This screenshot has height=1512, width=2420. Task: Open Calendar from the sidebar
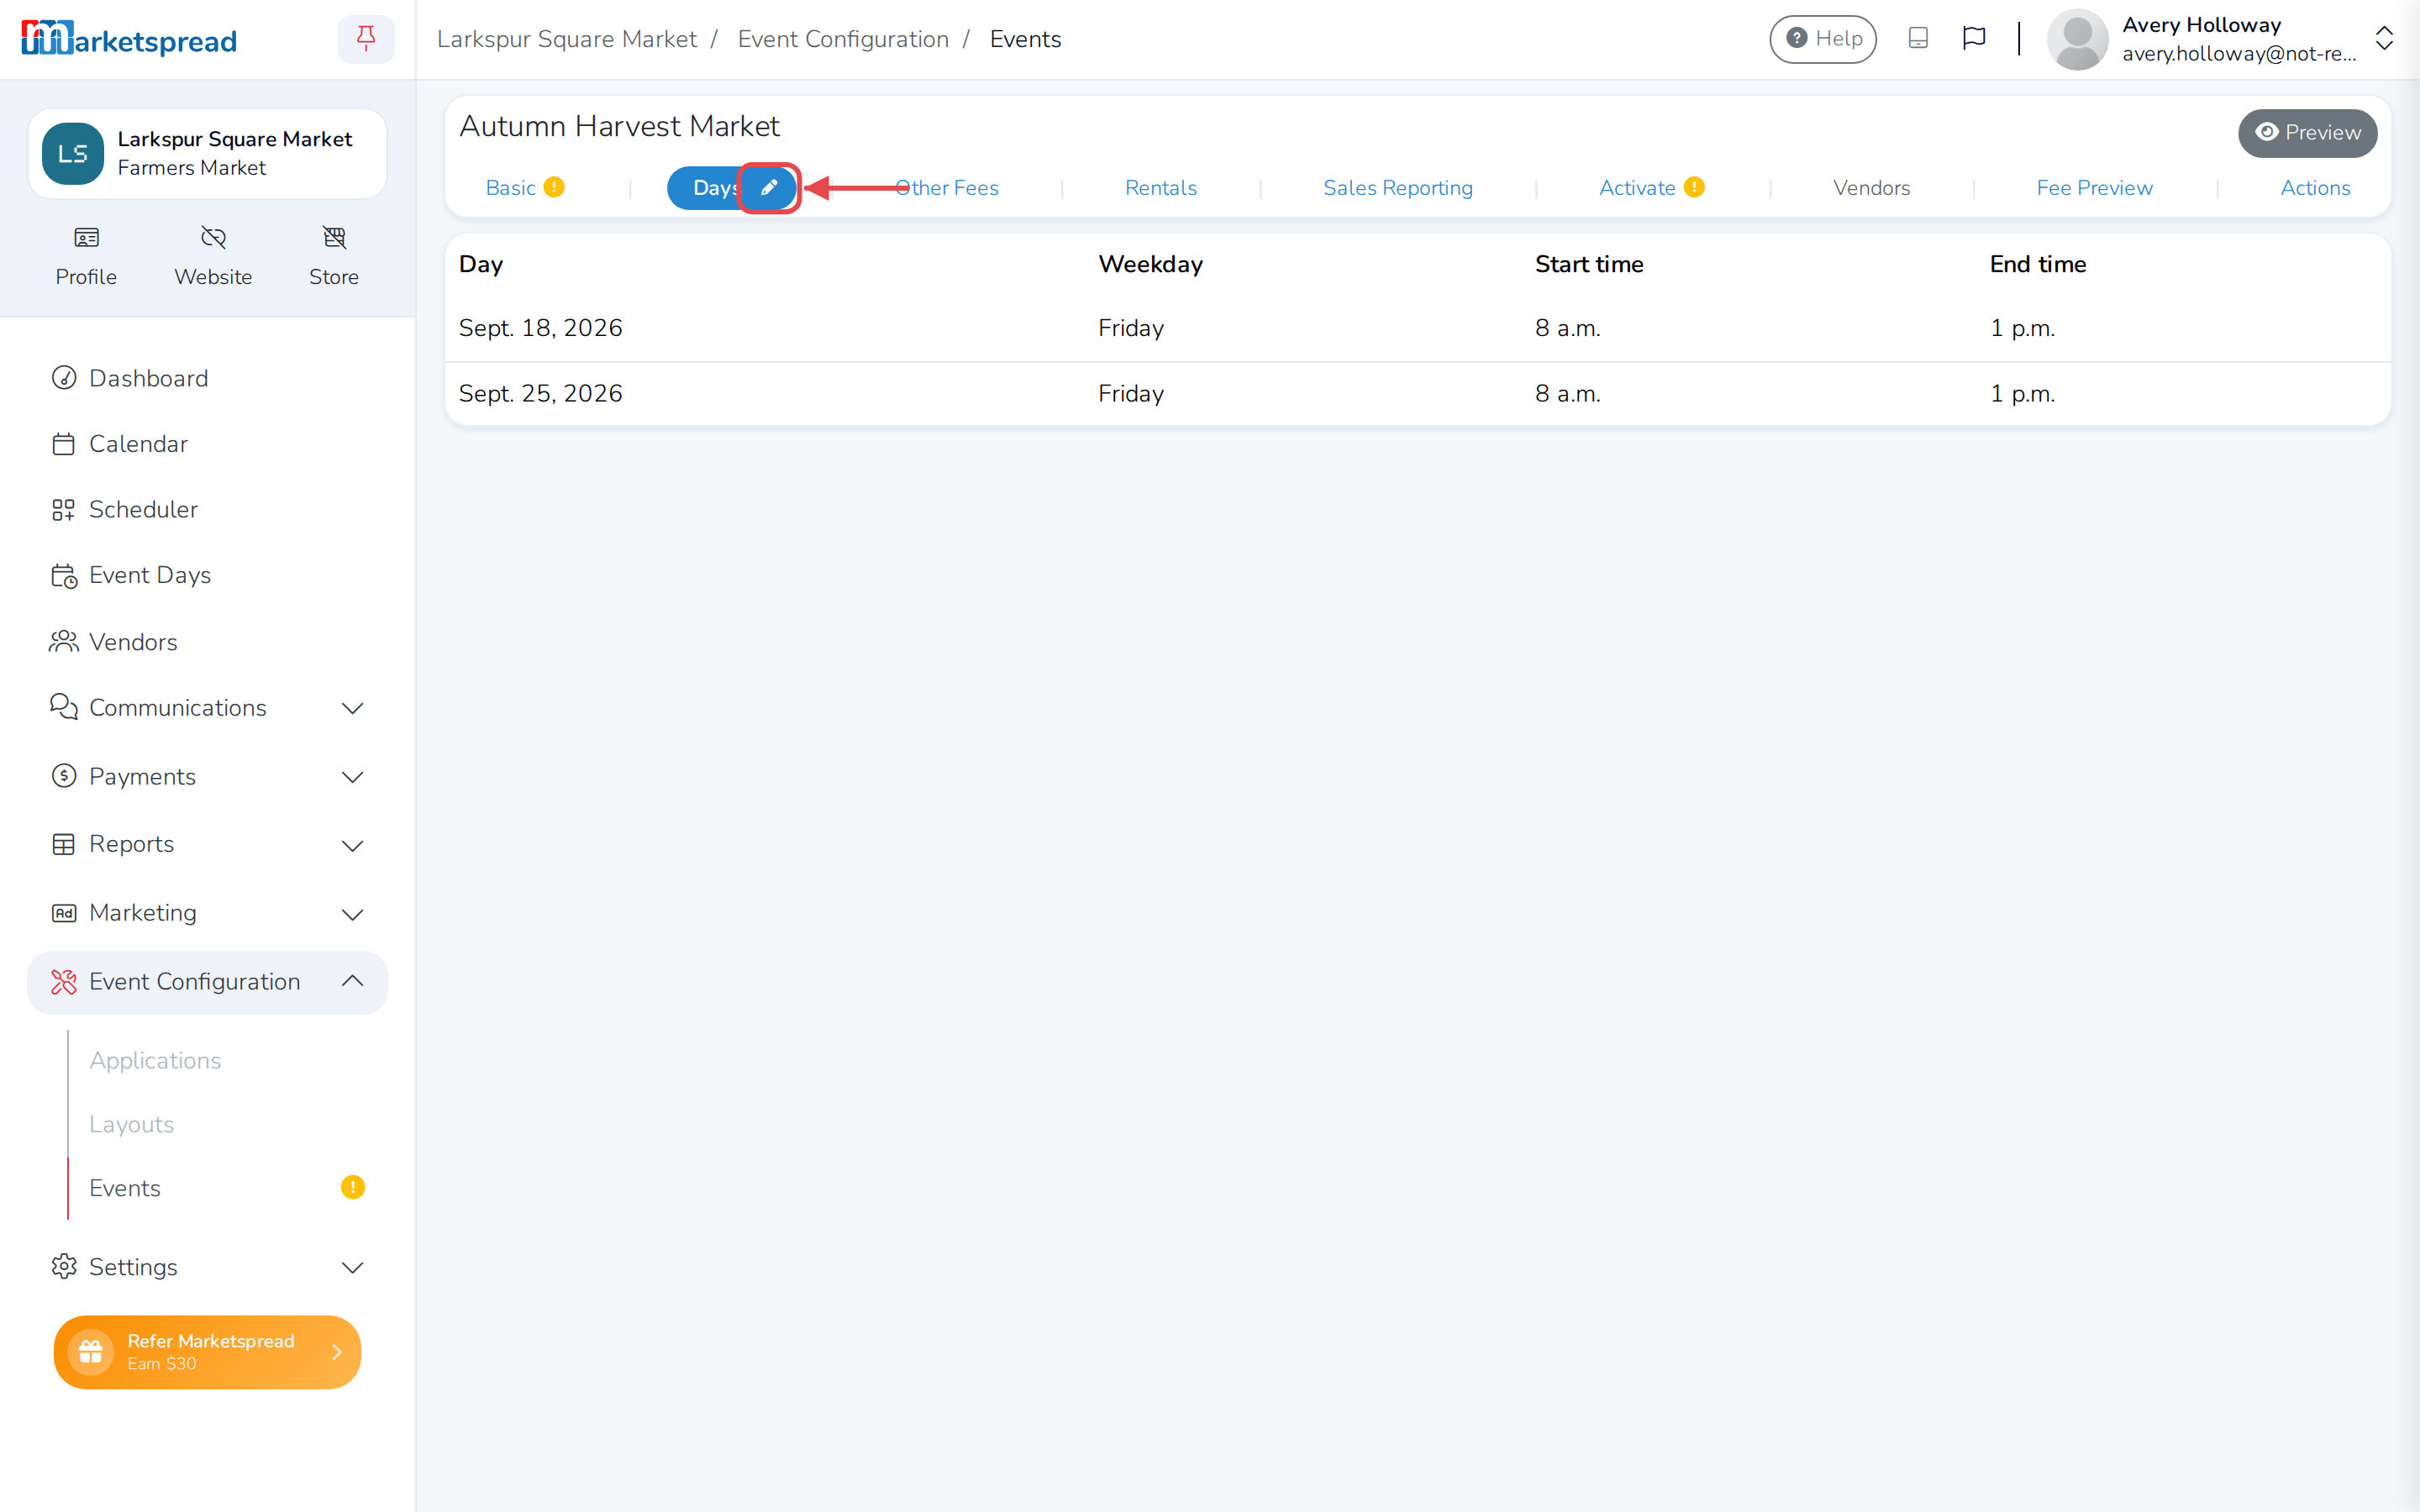point(207,444)
